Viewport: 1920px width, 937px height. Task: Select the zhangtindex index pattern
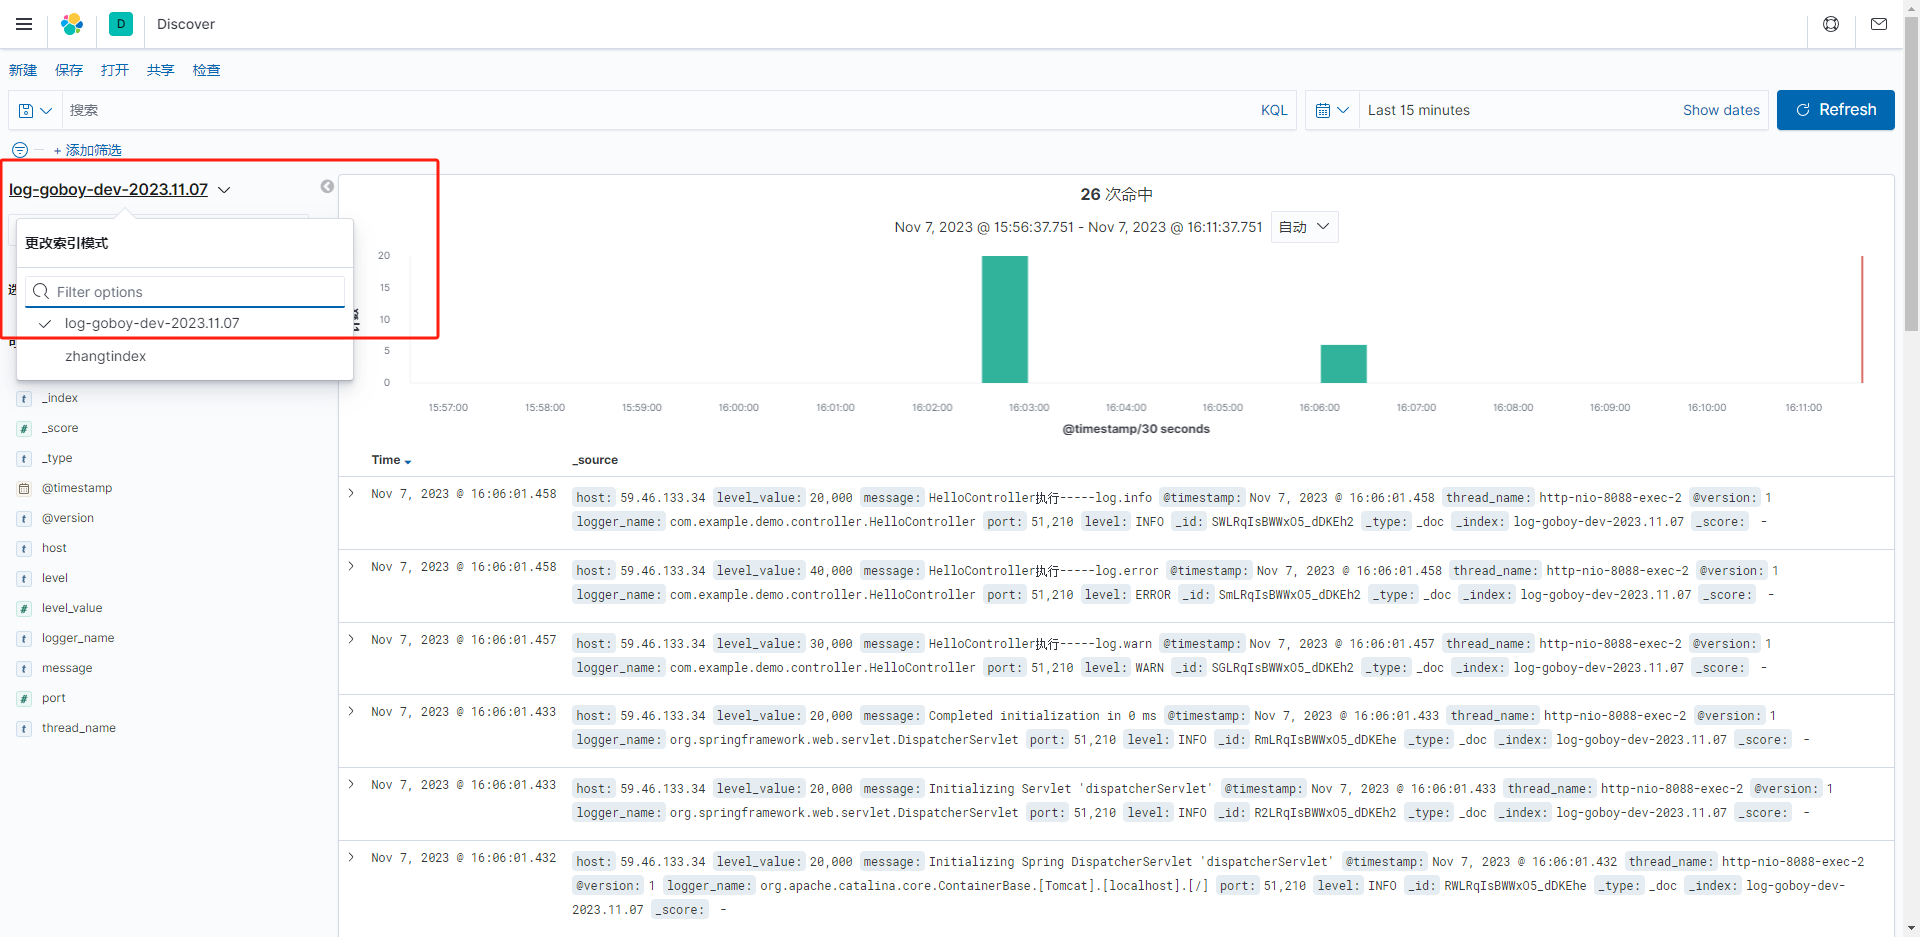105,356
